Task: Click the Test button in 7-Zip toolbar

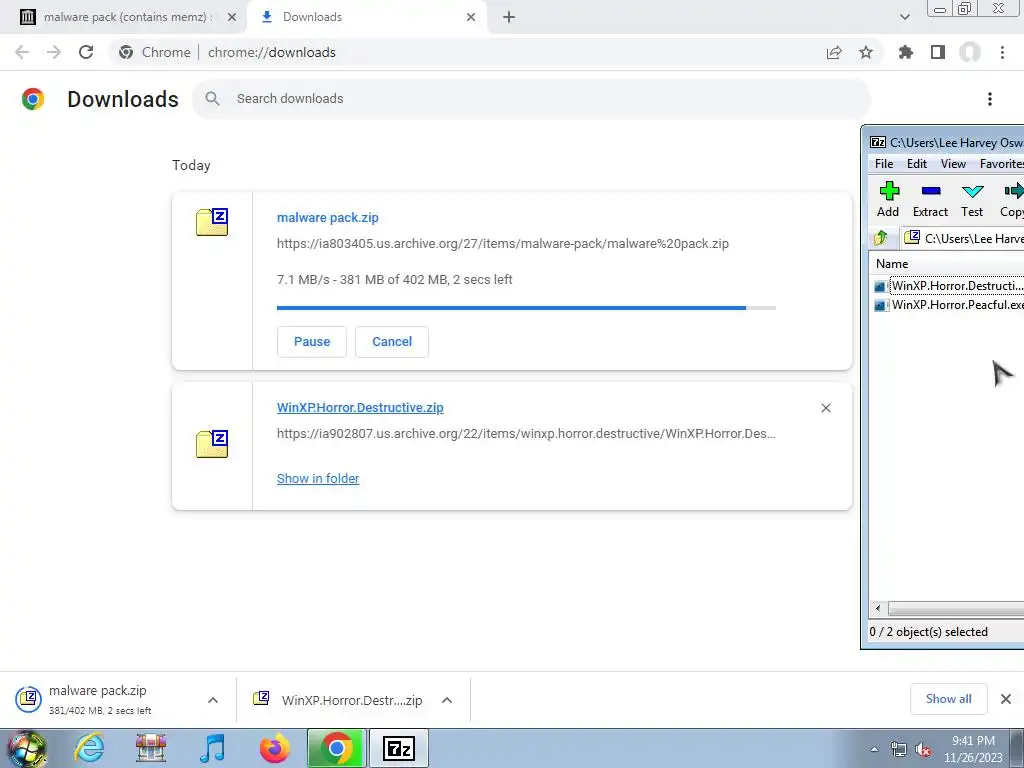Action: 972,200
